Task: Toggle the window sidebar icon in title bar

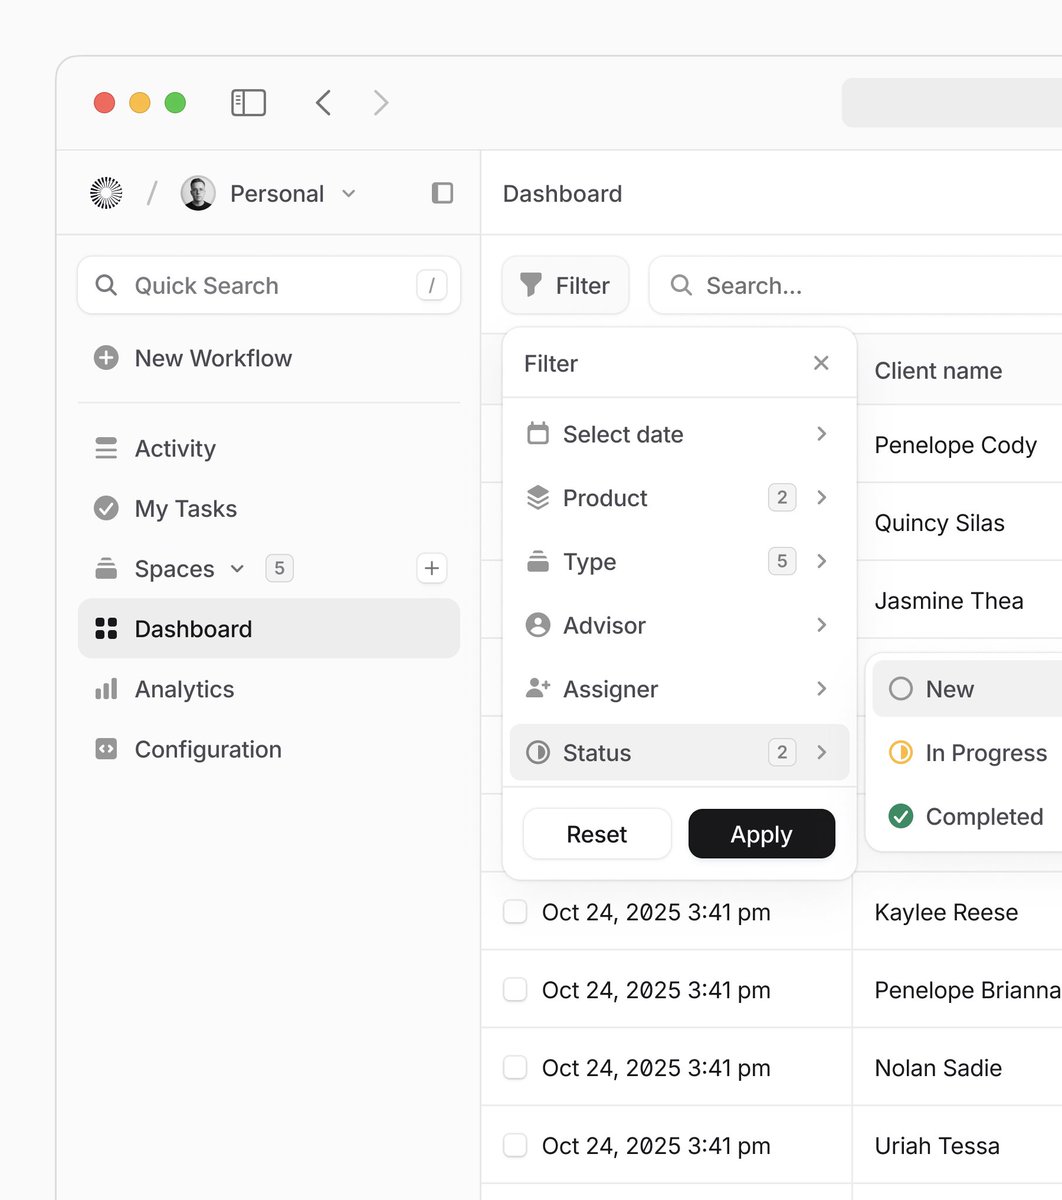Action: coord(248,103)
